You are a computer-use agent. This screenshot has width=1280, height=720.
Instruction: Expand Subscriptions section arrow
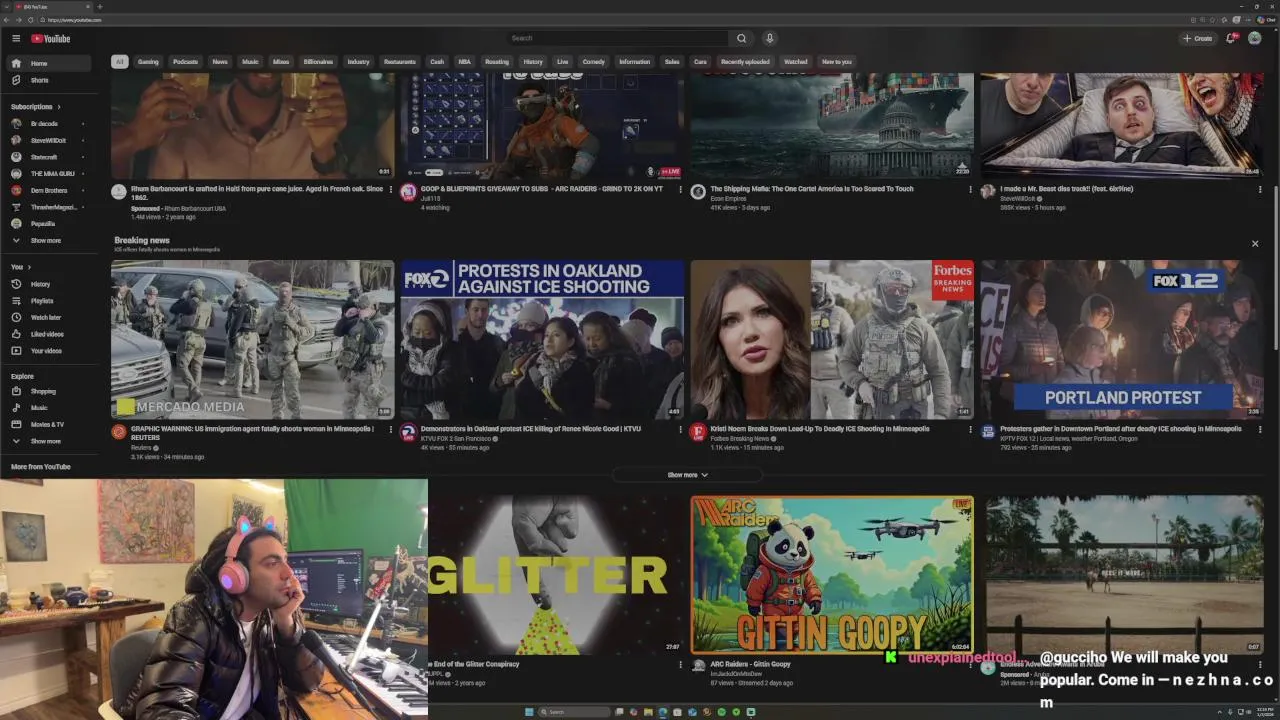pos(58,107)
